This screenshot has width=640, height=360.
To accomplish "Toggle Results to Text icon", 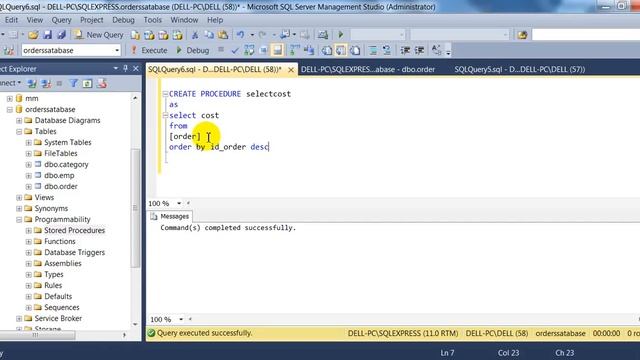I will 327,51.
